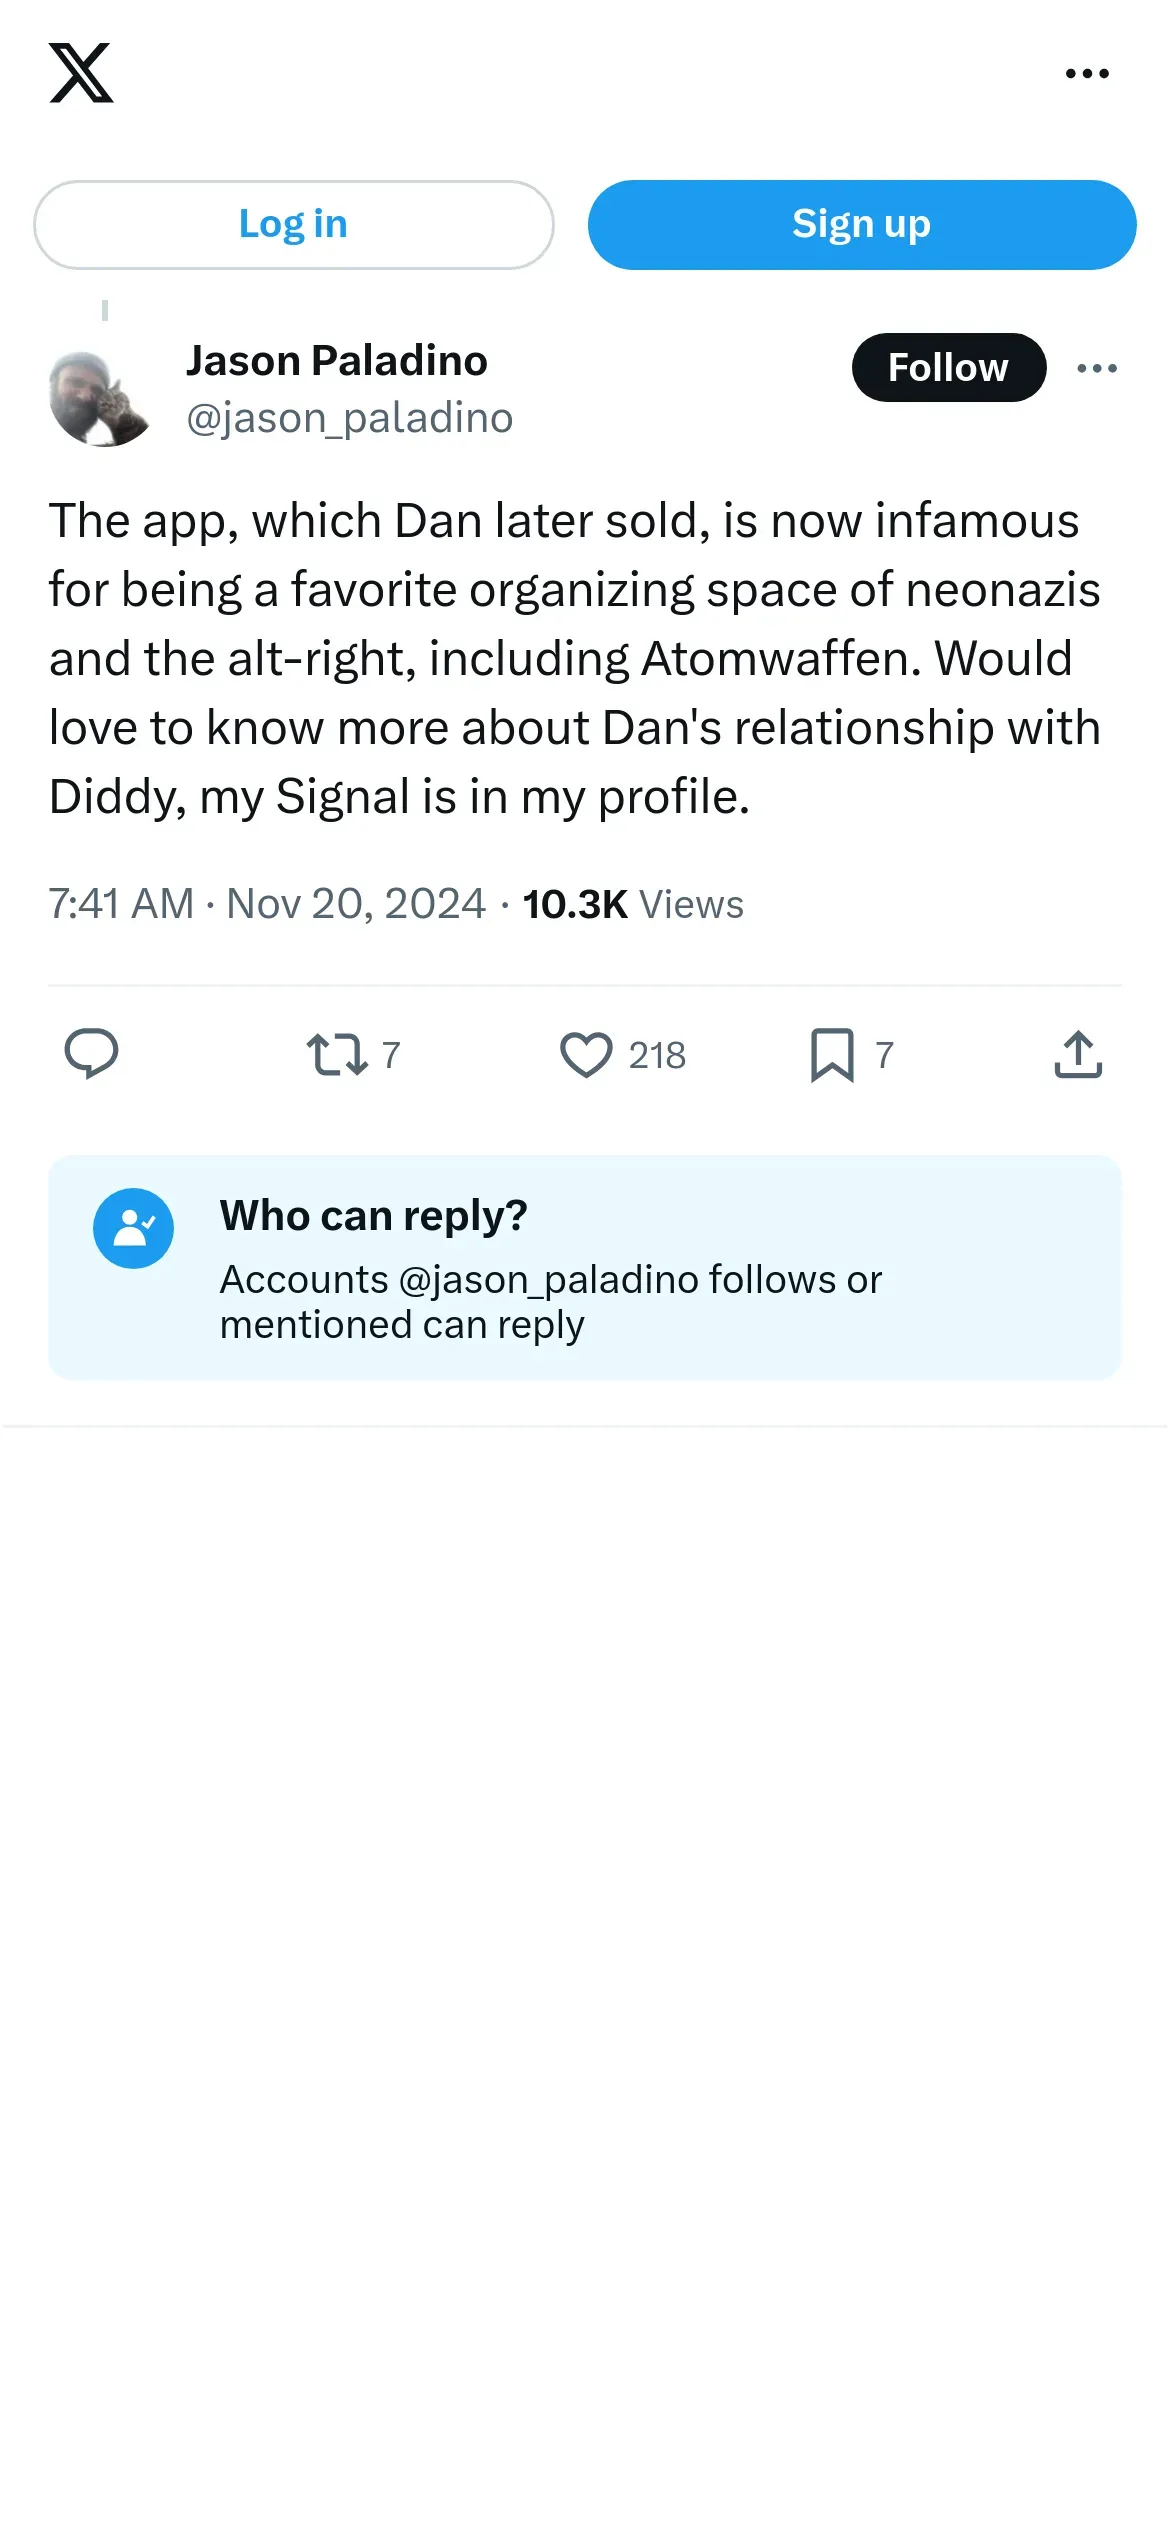
Task: Open the 7:41 AM Nov 20, 2024 timestamp
Action: tap(267, 904)
